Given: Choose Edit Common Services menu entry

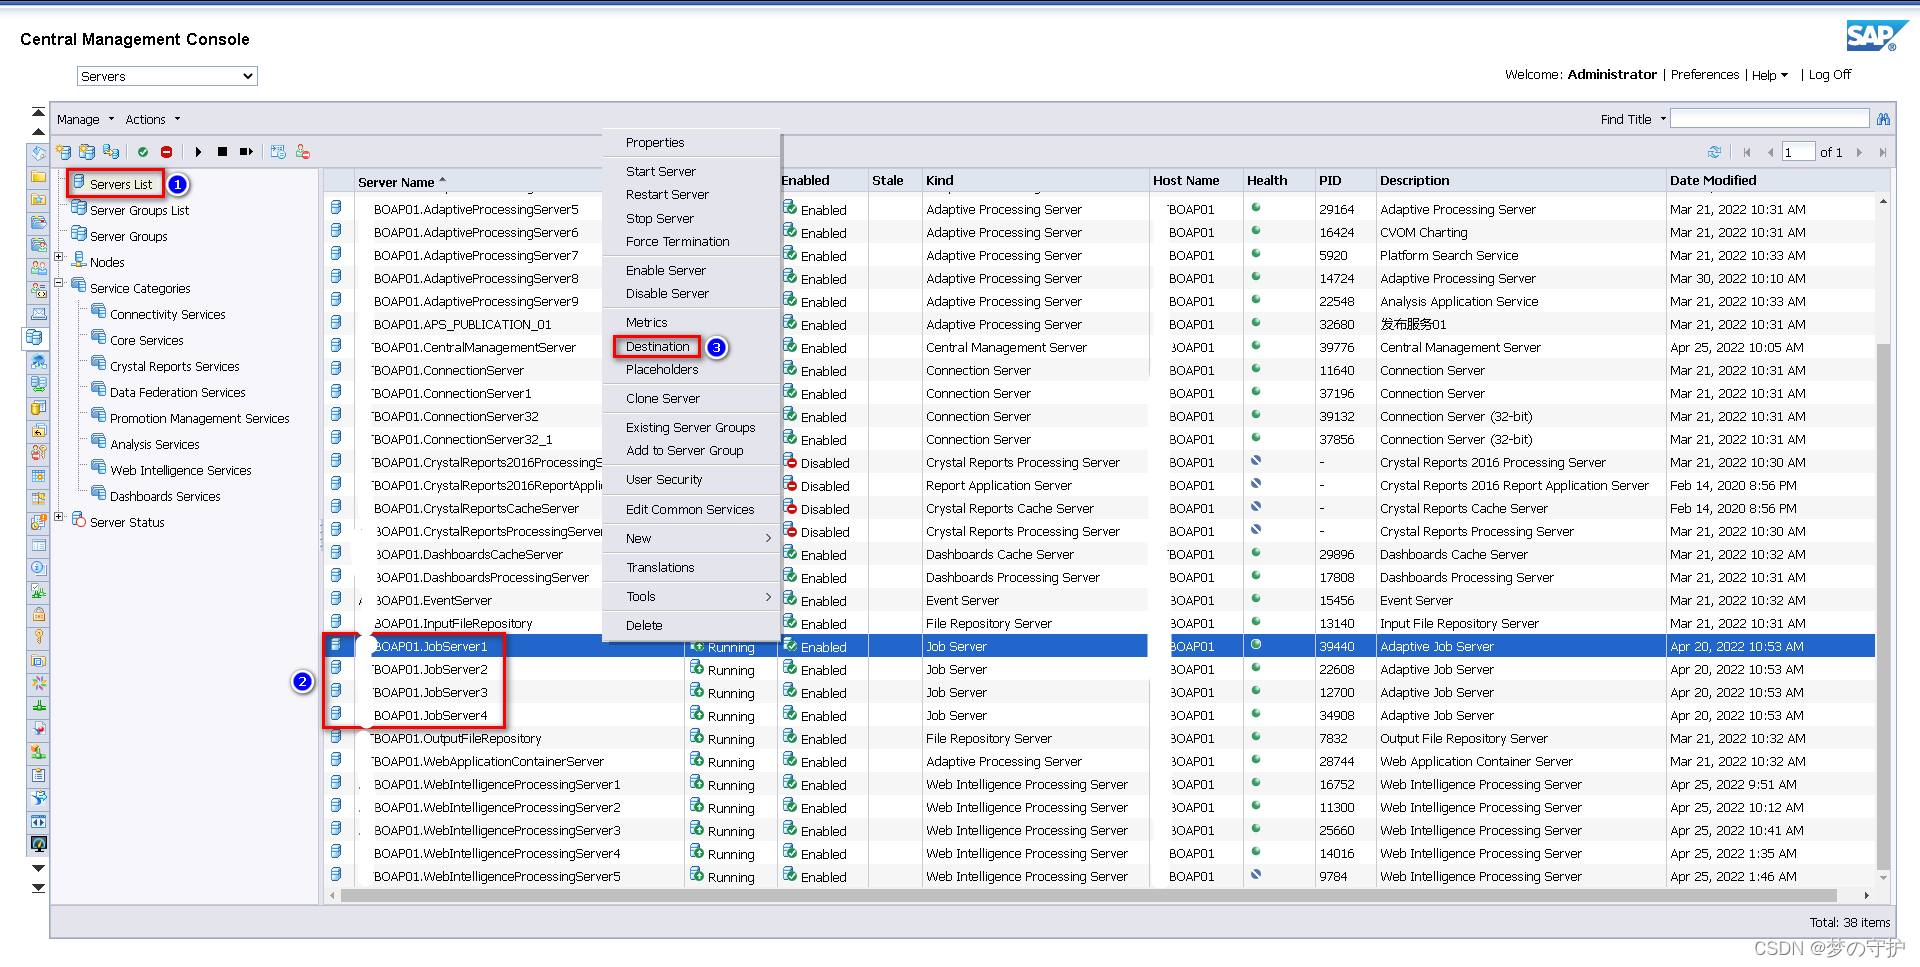Looking at the screenshot, I should (x=691, y=509).
